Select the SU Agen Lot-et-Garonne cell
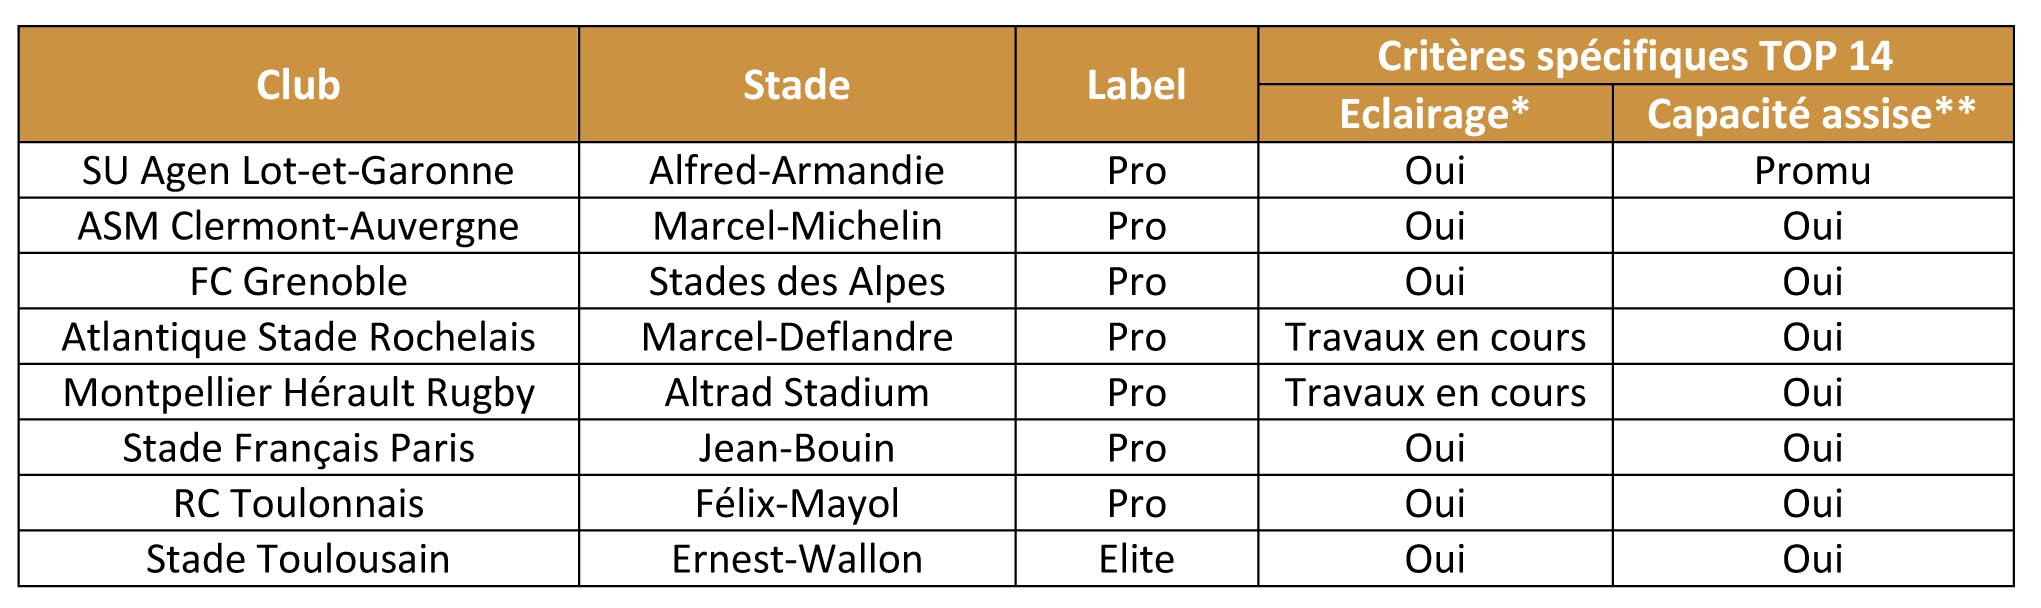 (x=298, y=171)
